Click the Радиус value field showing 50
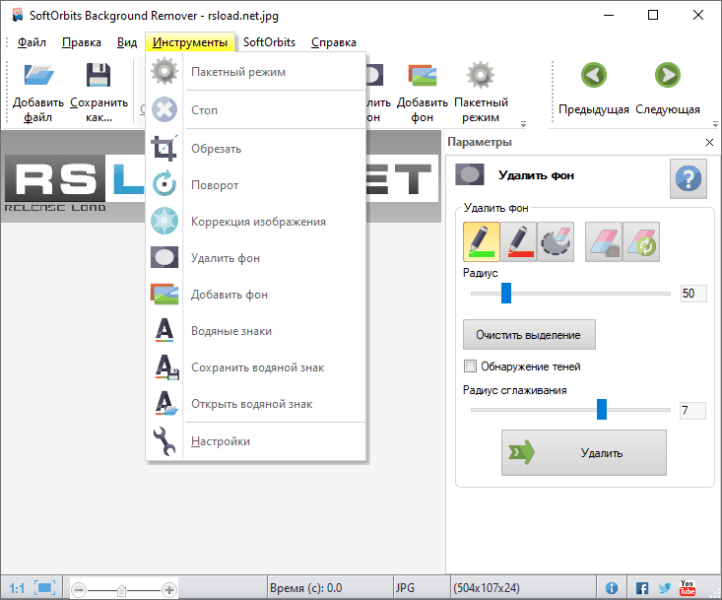Image resolution: width=722 pixels, height=600 pixels. tap(693, 293)
